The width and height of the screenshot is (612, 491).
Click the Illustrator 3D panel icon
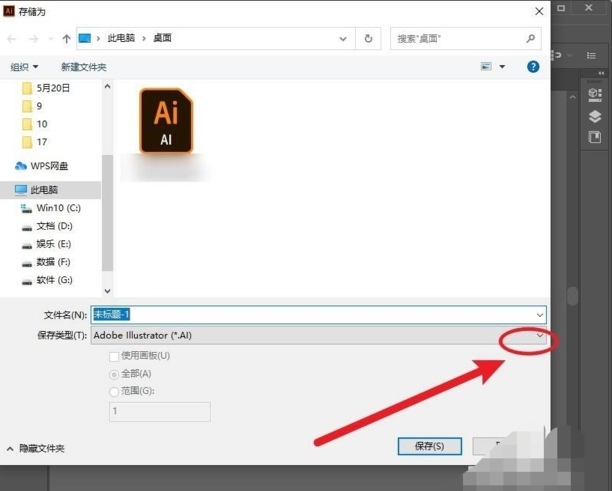point(595,95)
